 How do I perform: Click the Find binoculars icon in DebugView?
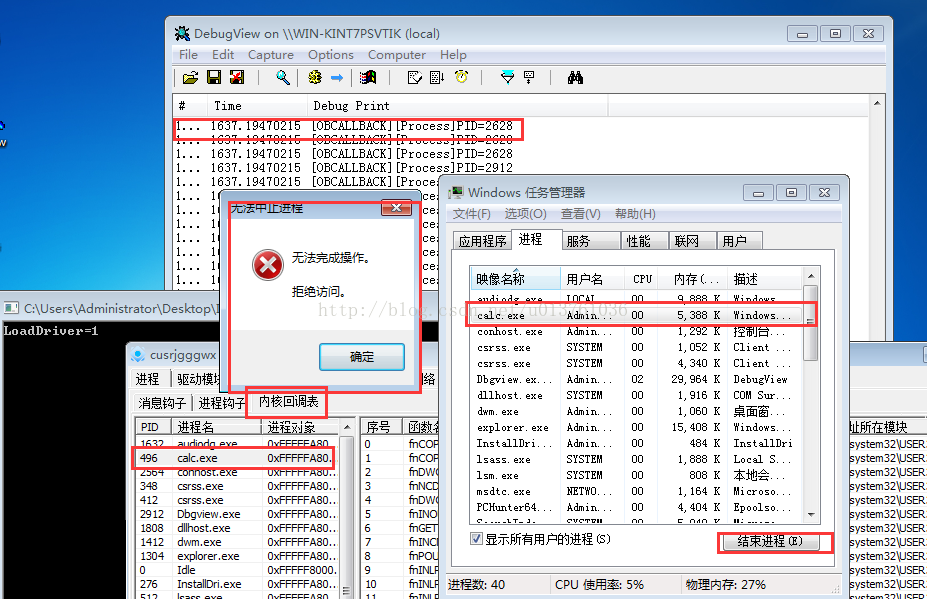tap(575, 77)
